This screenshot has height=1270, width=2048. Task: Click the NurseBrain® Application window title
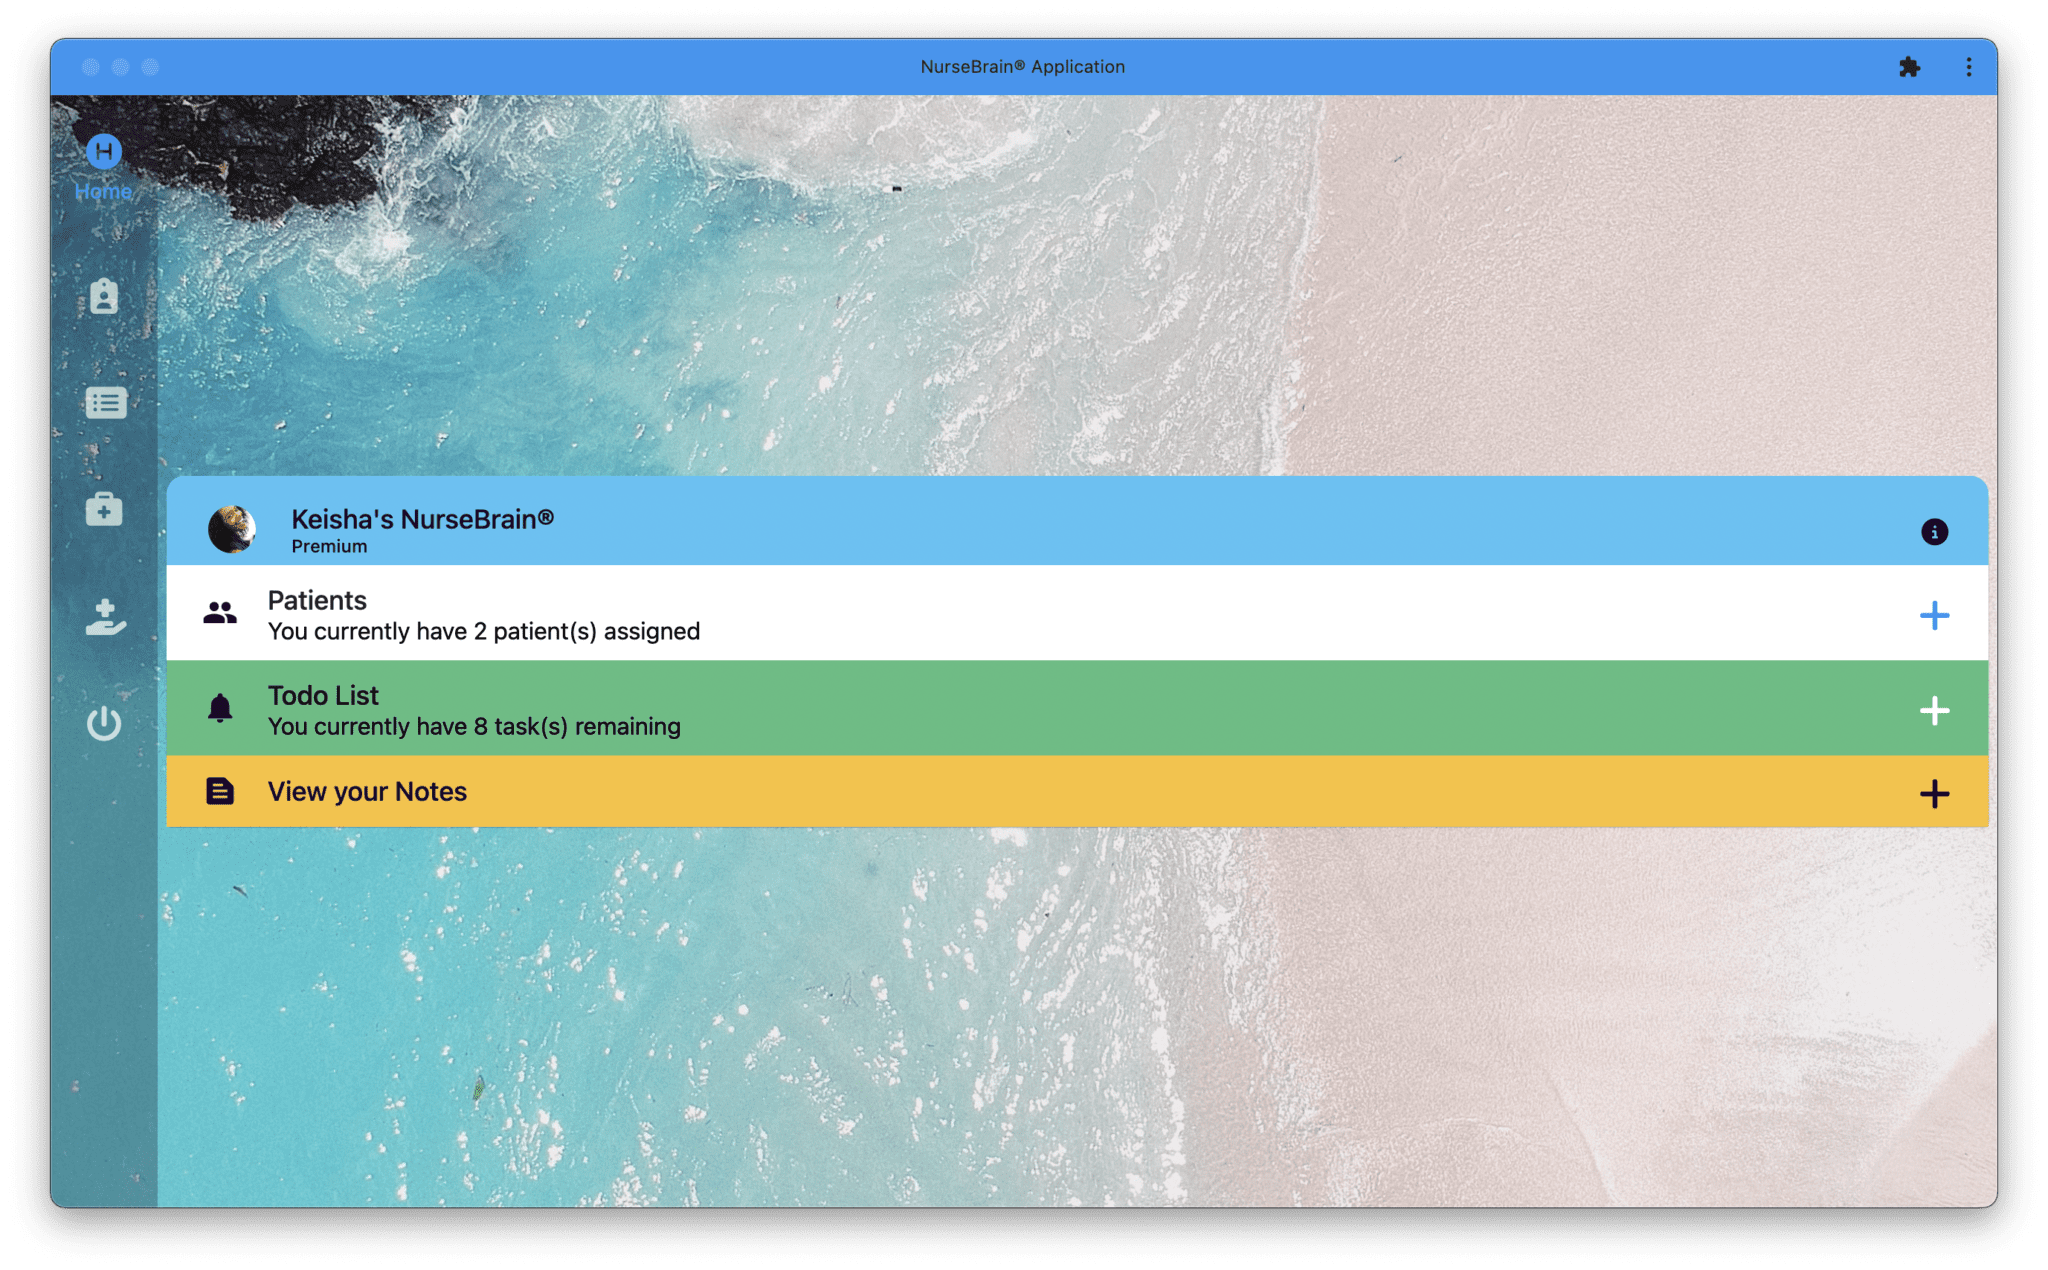point(1023,67)
